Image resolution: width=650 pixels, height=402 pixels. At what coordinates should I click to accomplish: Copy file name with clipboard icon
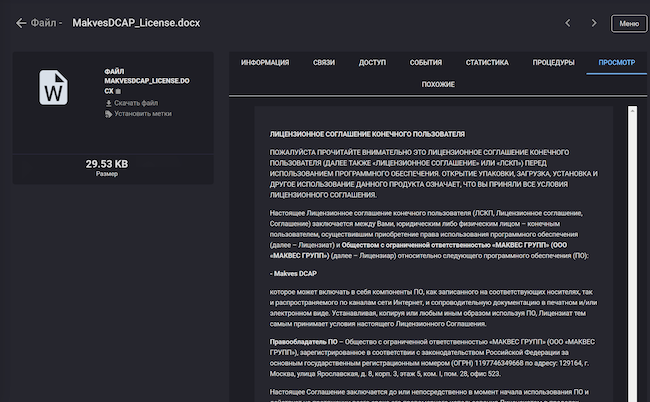118,91
